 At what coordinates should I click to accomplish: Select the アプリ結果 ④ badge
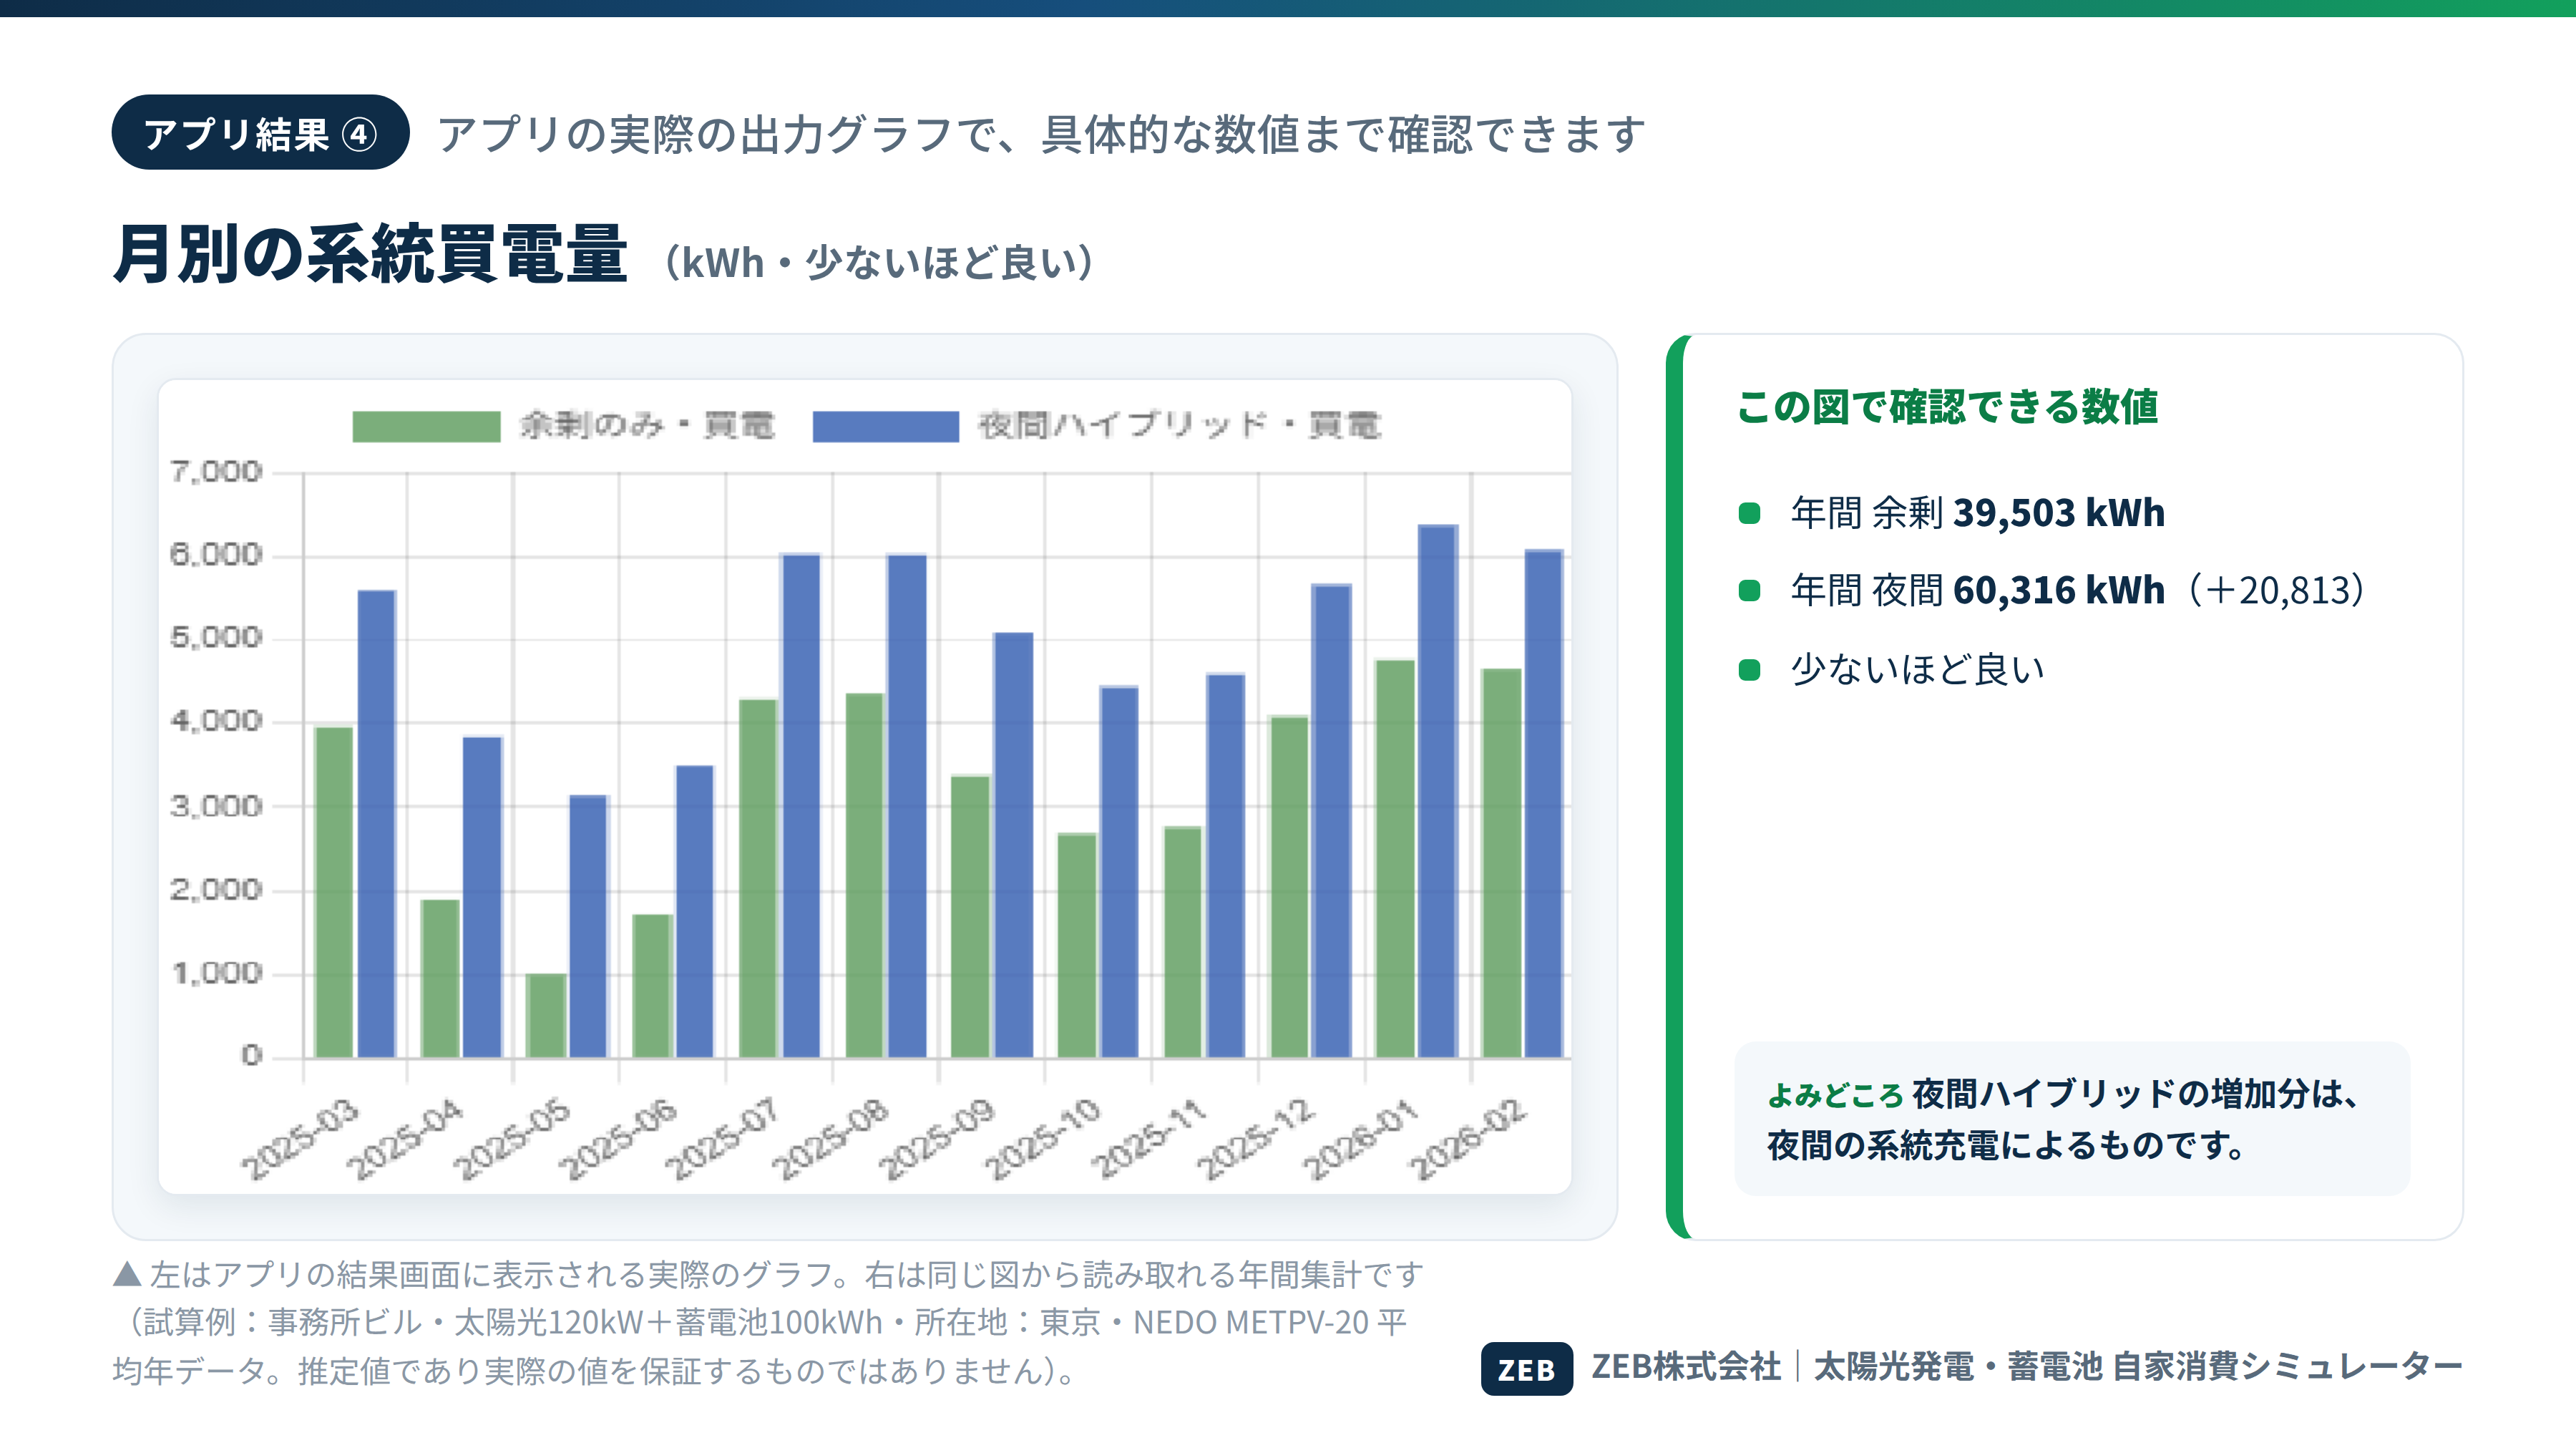pyautogui.click(x=260, y=133)
